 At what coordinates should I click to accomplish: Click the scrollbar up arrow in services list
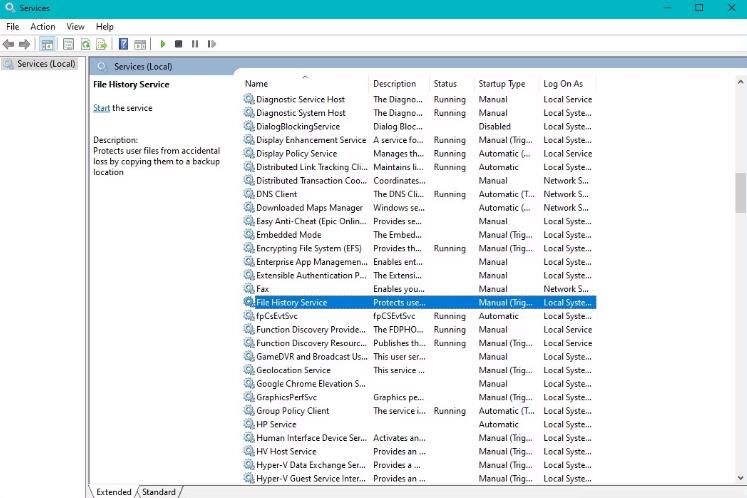740,82
